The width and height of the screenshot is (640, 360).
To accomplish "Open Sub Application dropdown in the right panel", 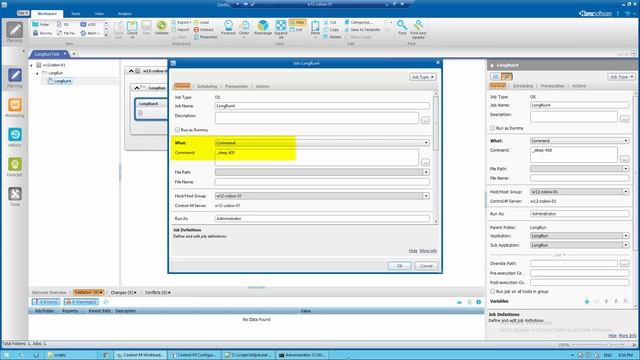I will [625, 245].
